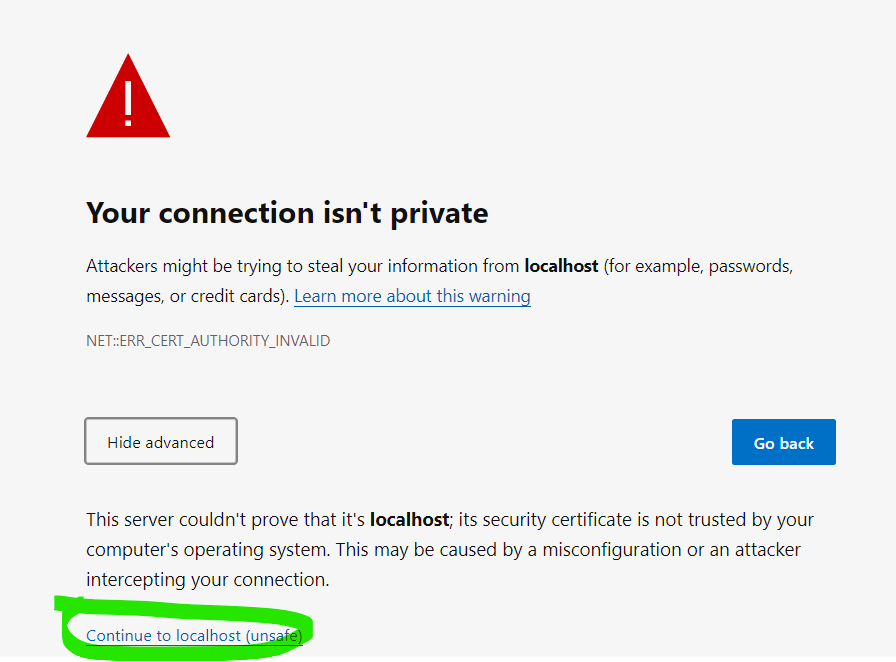Select the exclamation mark inside the warning triangle
The height and width of the screenshot is (662, 896).
pos(127,103)
